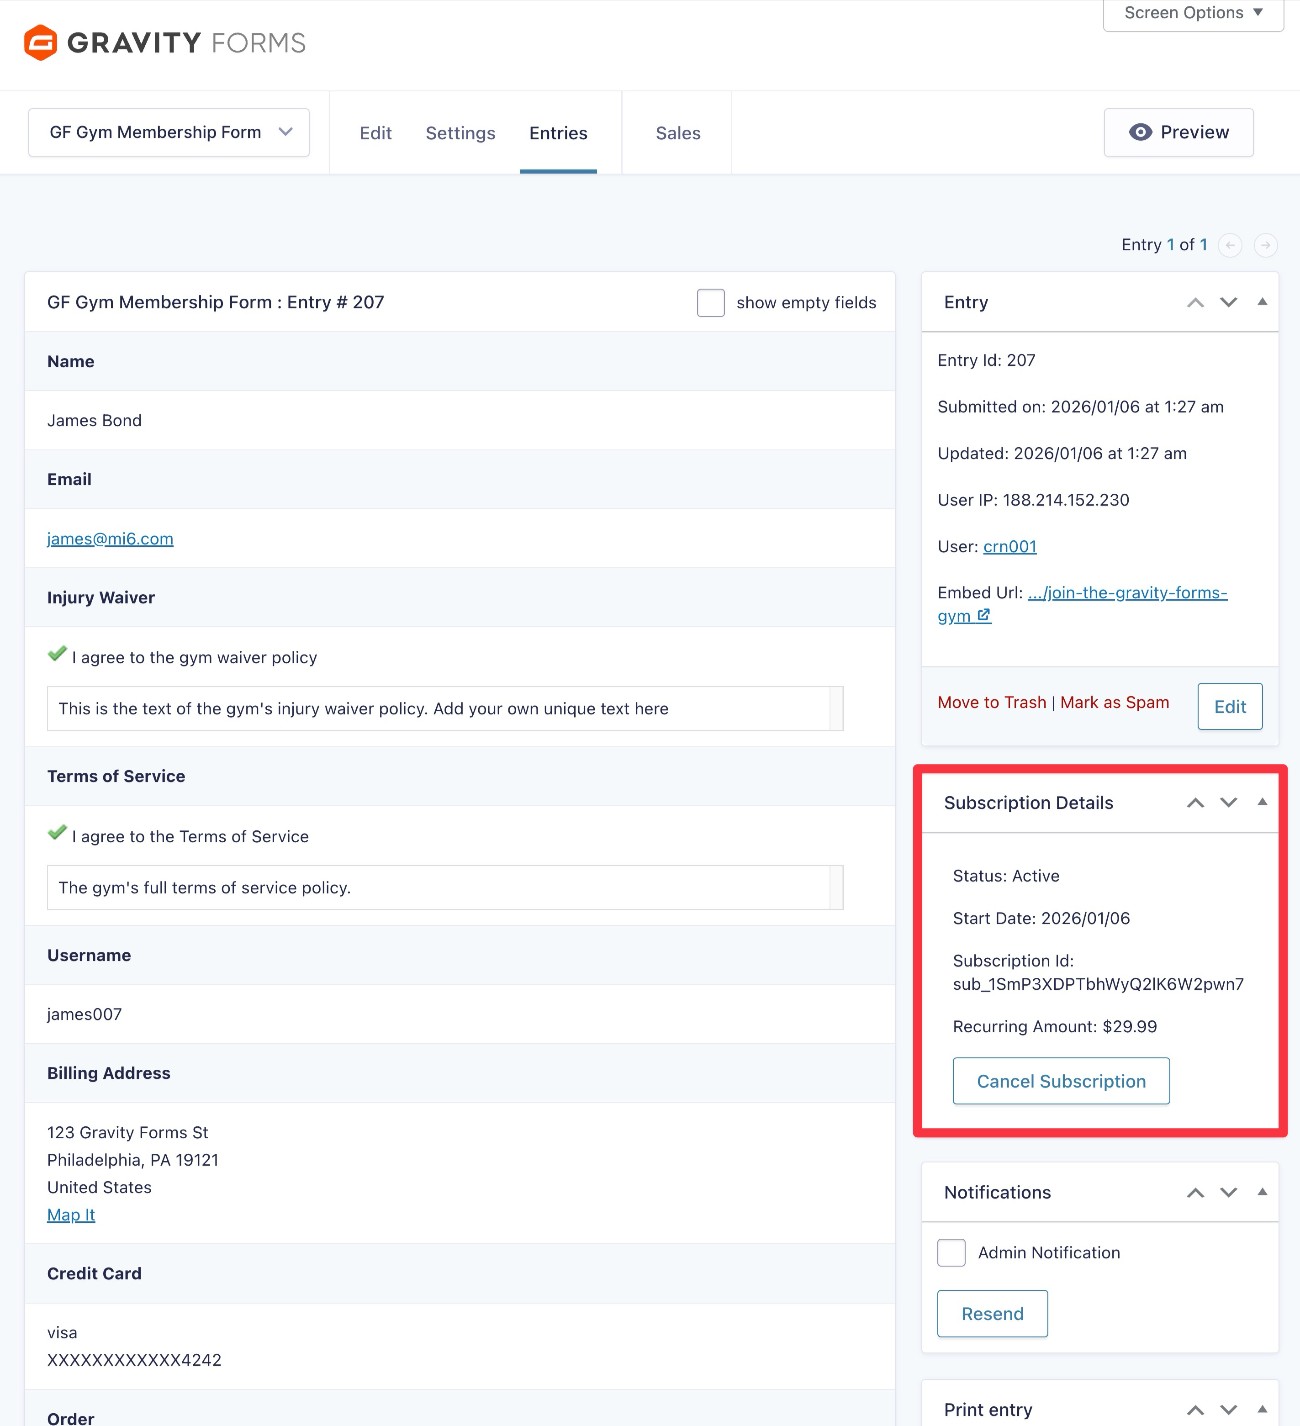Viewport: 1300px width, 1426px height.
Task: Move the Print entry panel down via arrow icon
Action: [1228, 1409]
